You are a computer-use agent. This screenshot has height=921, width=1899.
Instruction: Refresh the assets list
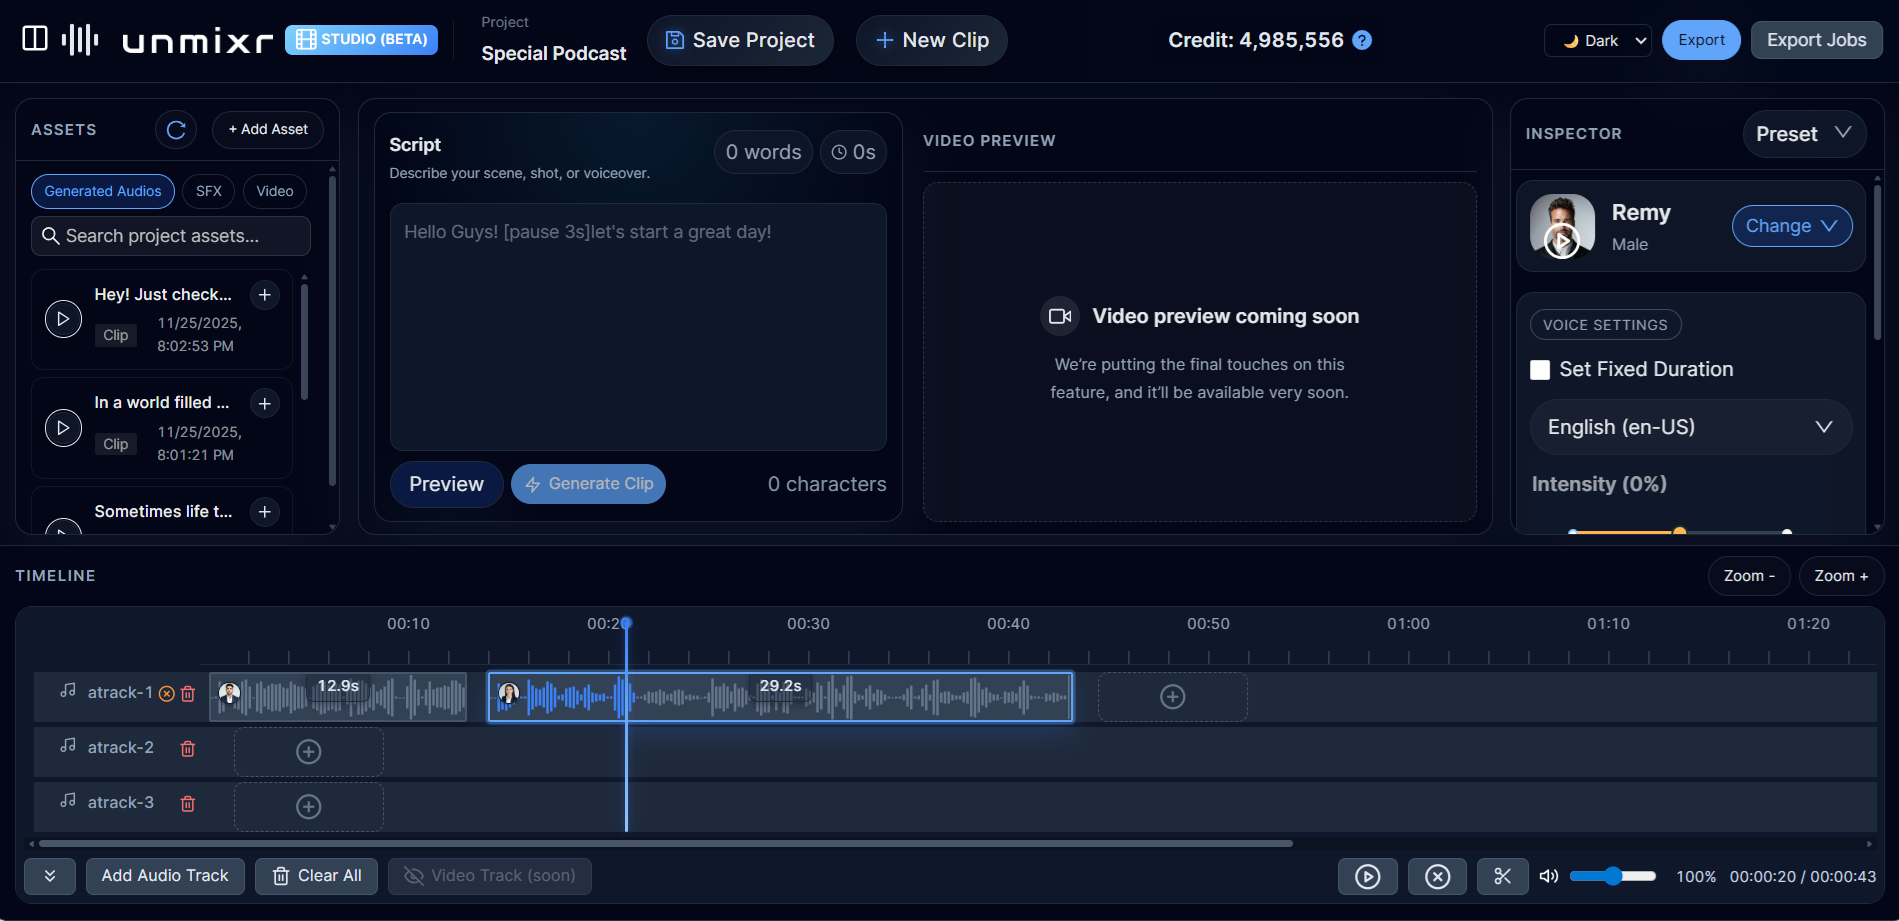point(176,130)
